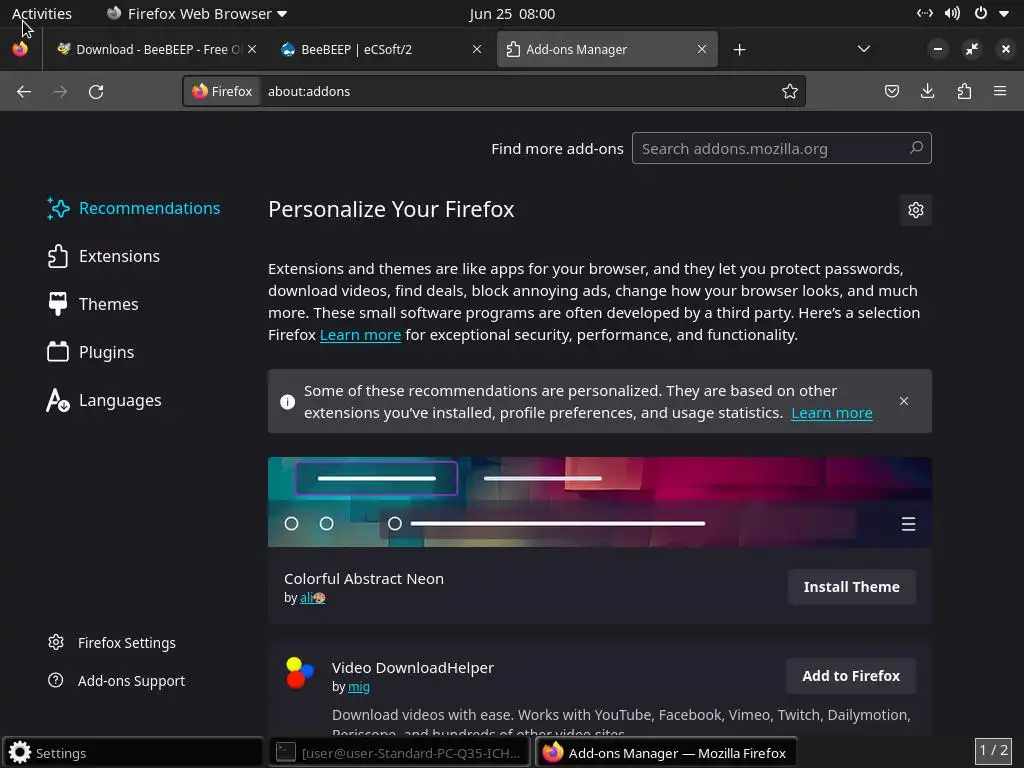The image size is (1024, 768).
Task: Open the Firefox application menu
Action: coord(1000,91)
